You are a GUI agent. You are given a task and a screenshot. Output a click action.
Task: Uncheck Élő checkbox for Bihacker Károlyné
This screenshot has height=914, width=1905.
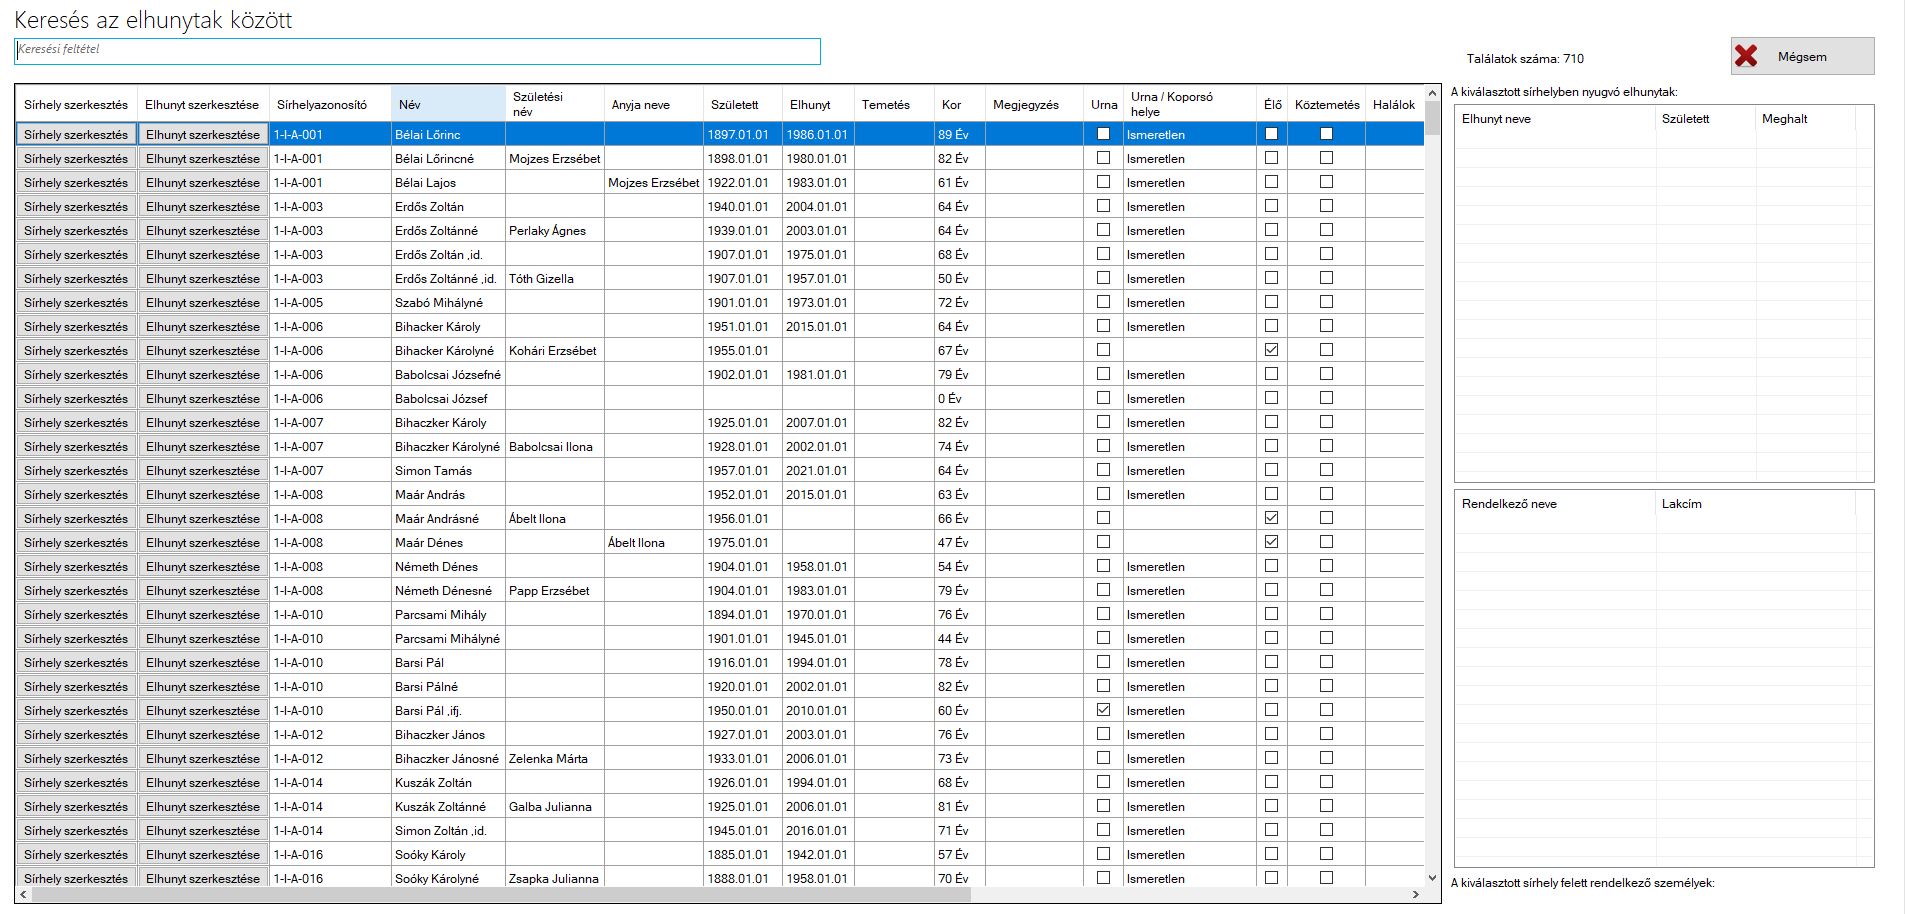[x=1271, y=350]
